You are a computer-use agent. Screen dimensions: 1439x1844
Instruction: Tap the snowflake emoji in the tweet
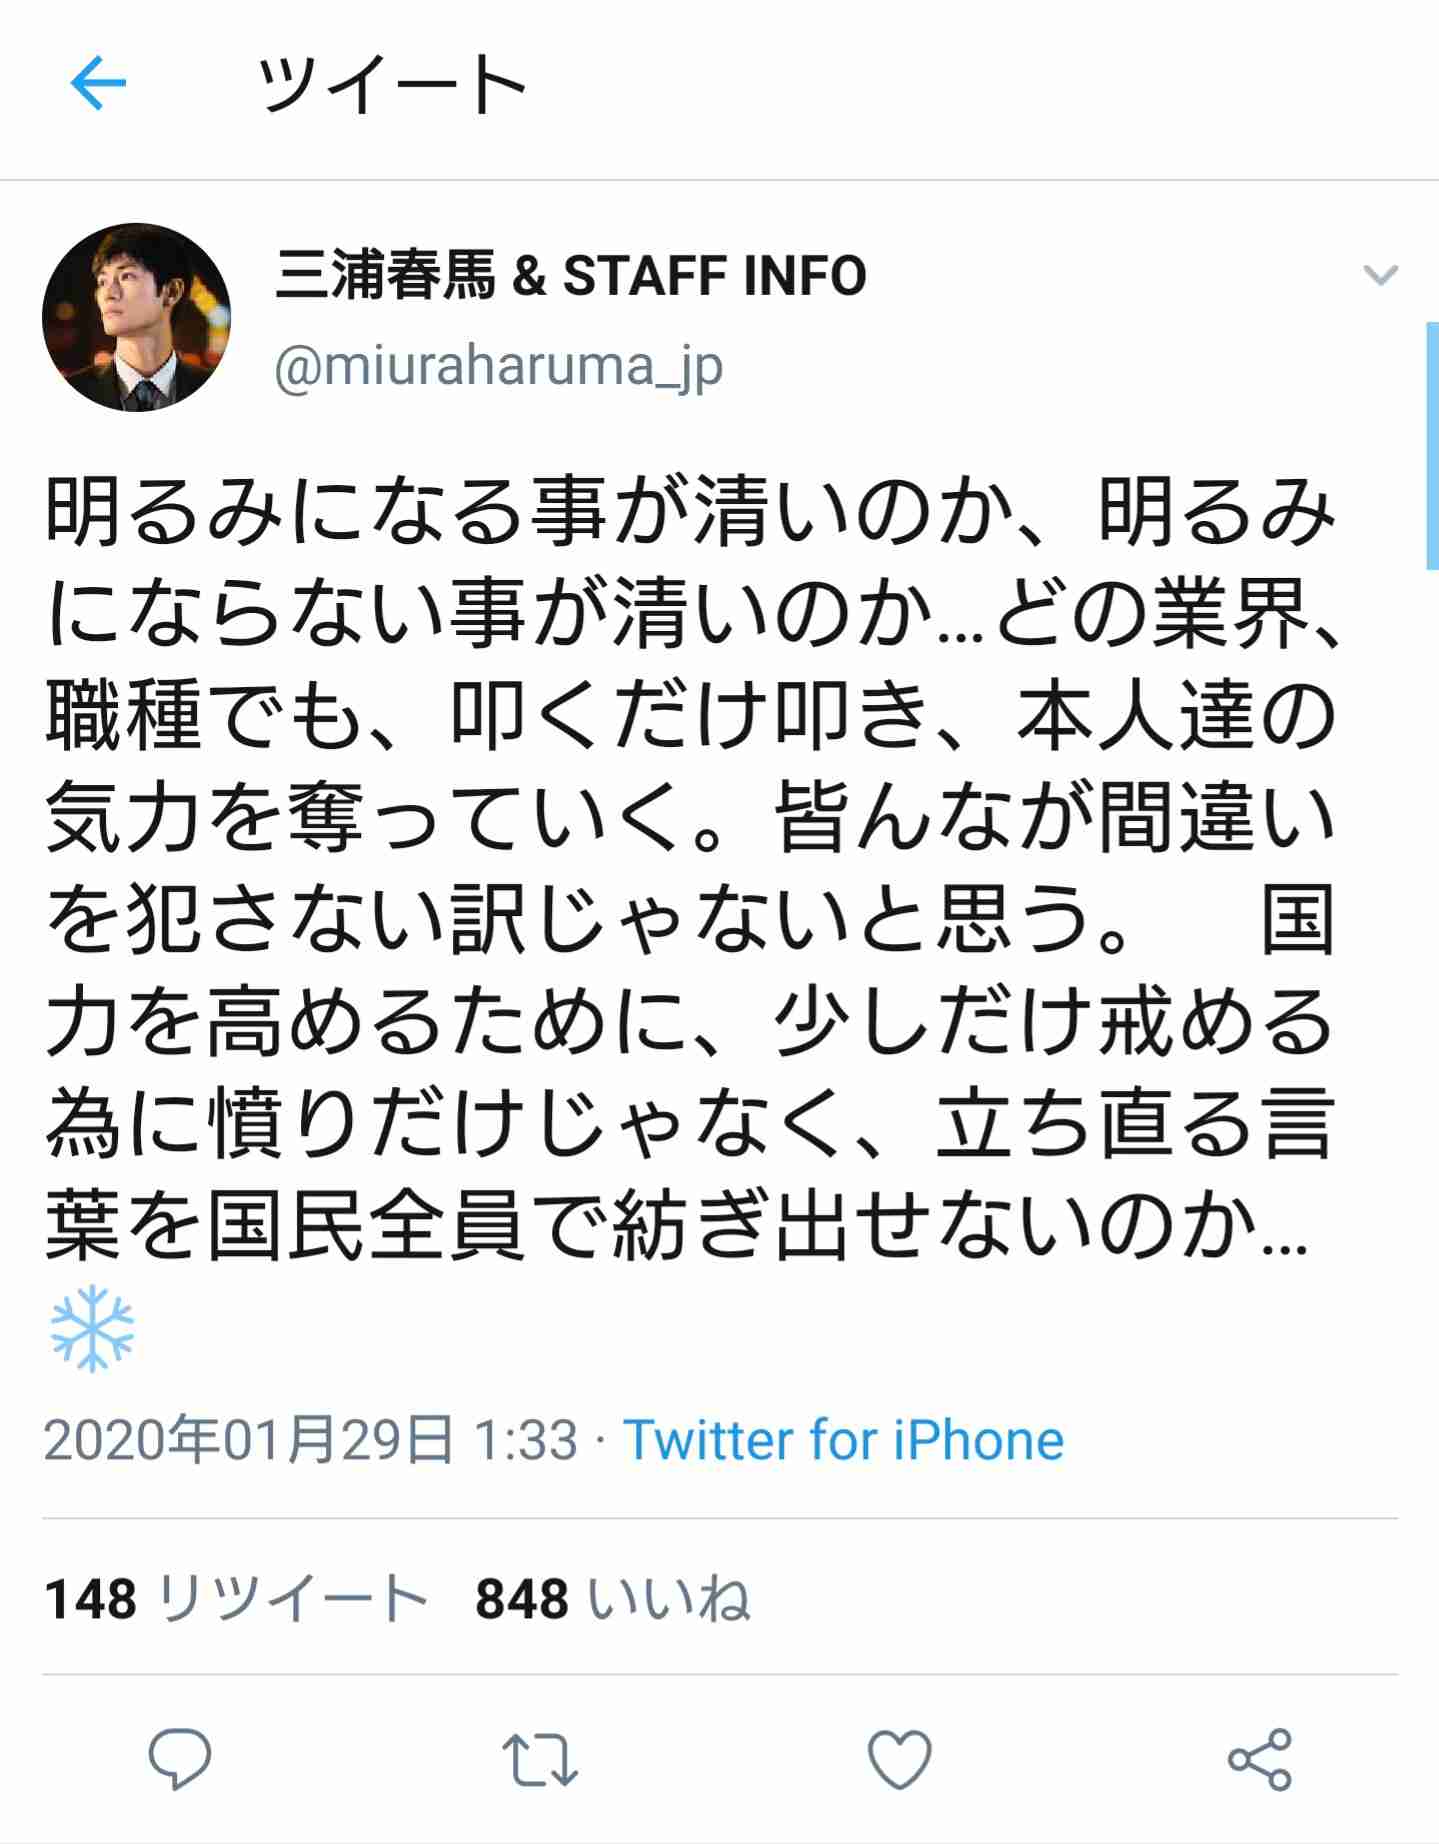pos(91,1328)
